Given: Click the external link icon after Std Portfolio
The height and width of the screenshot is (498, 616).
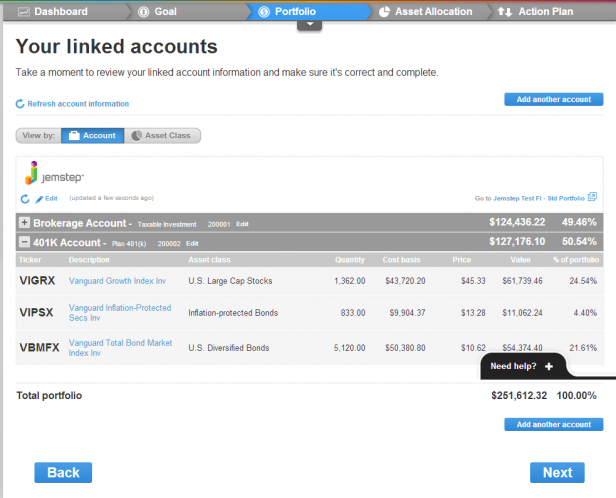Looking at the screenshot, I should pyautogui.click(x=592, y=197).
